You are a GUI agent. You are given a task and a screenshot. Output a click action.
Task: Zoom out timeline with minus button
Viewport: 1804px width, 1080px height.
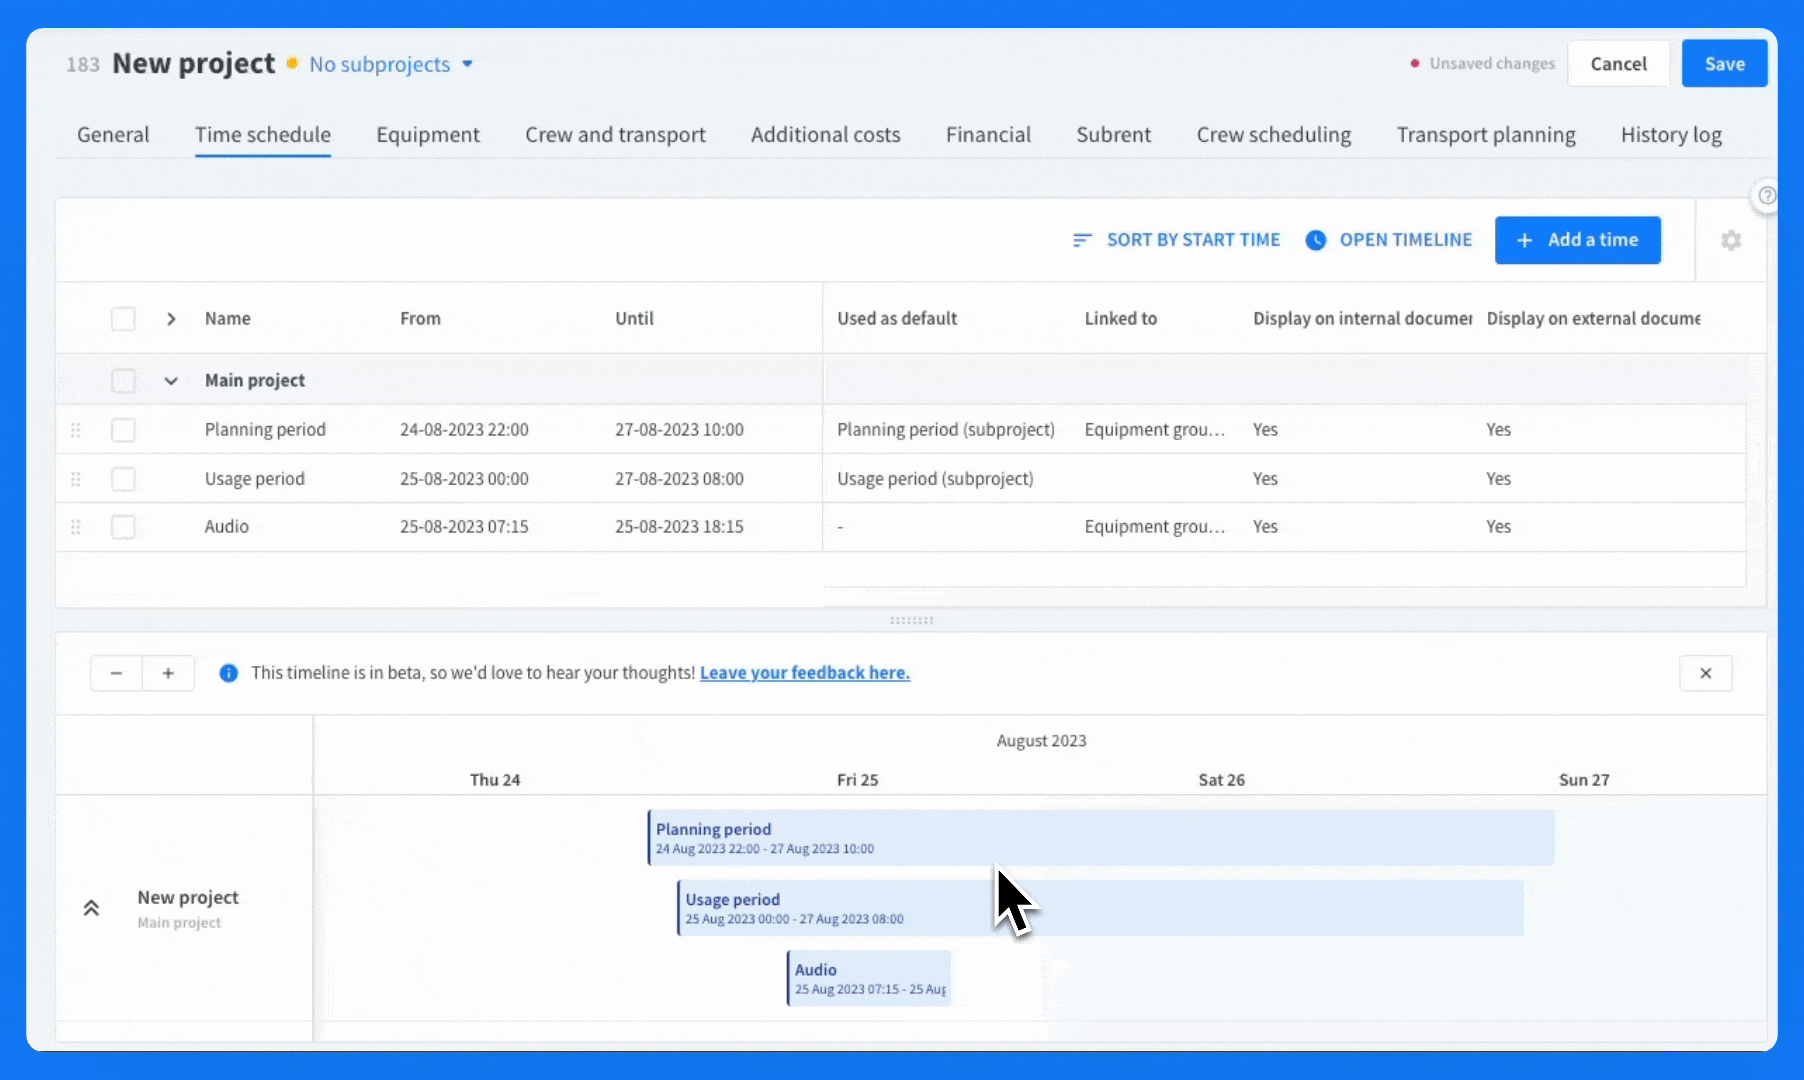[117, 673]
